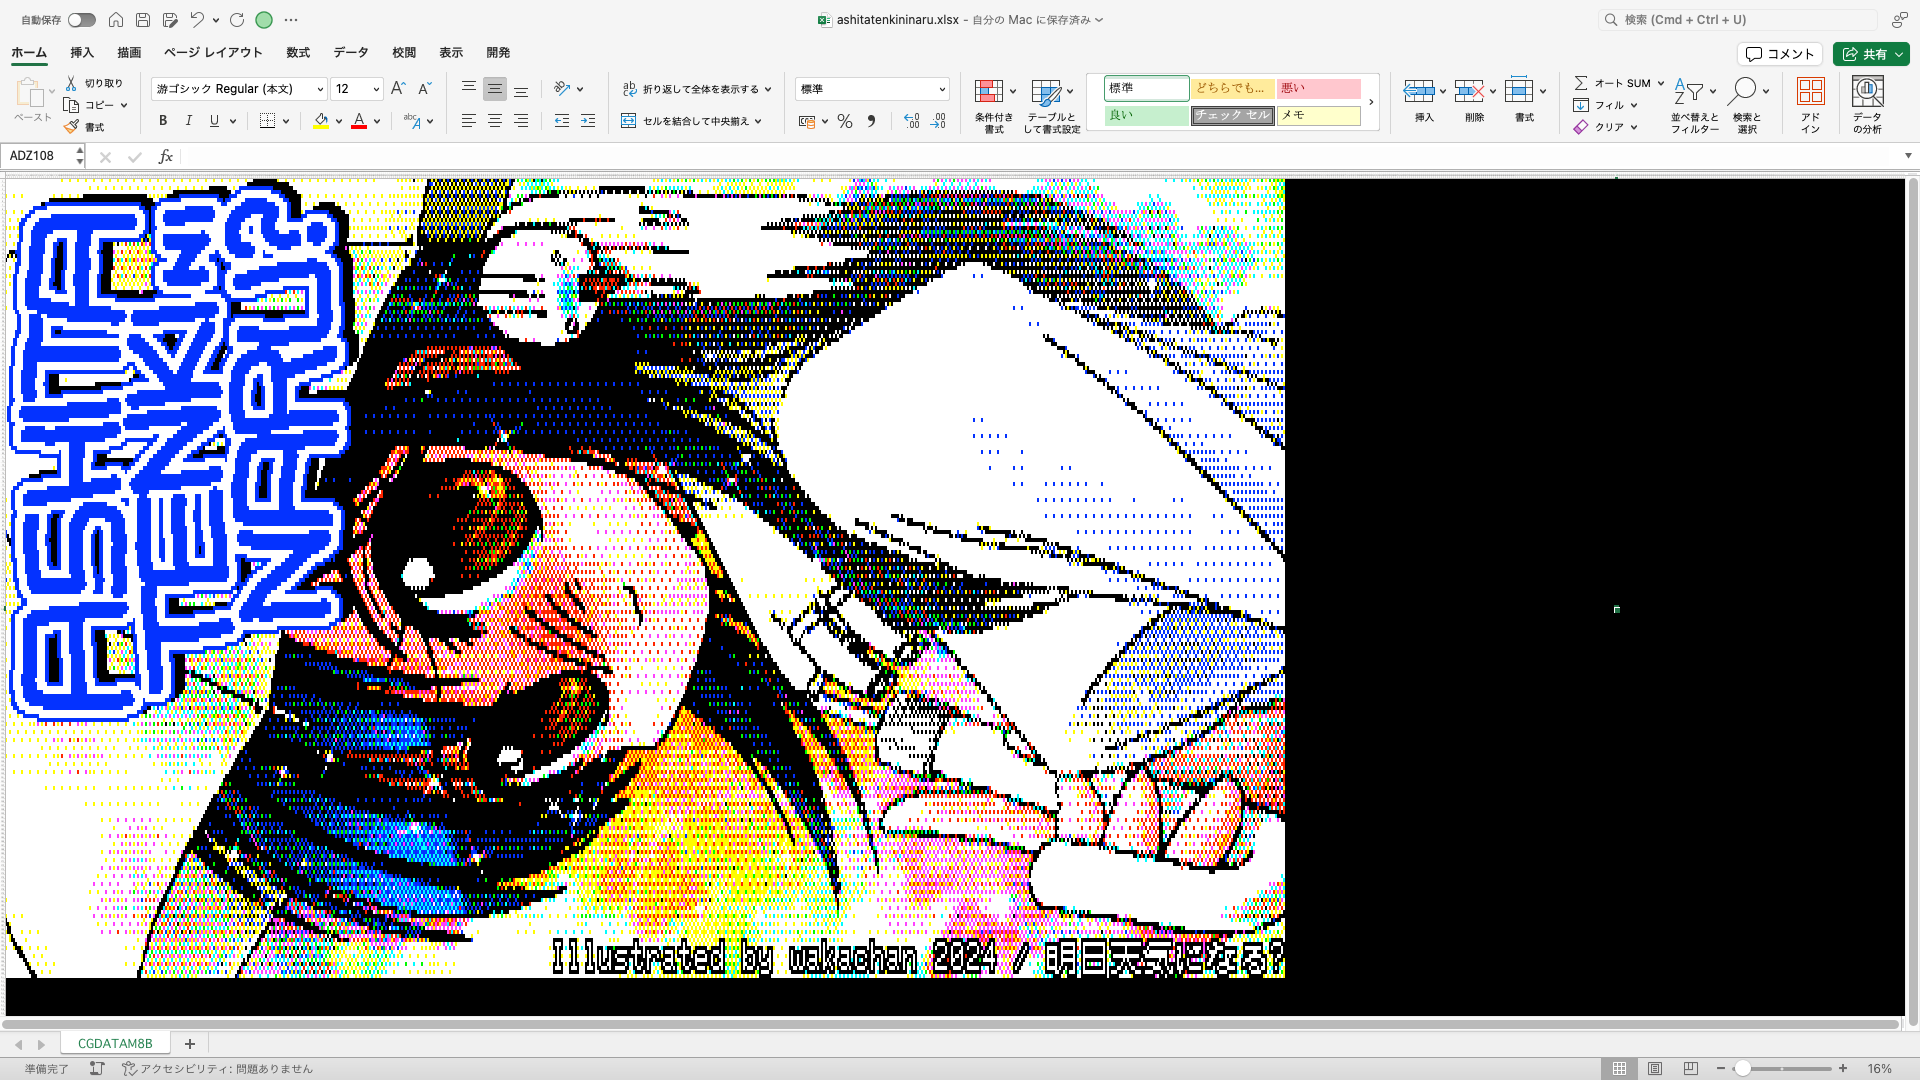
Task: Click the Add-ins icon
Action: 1810,92
